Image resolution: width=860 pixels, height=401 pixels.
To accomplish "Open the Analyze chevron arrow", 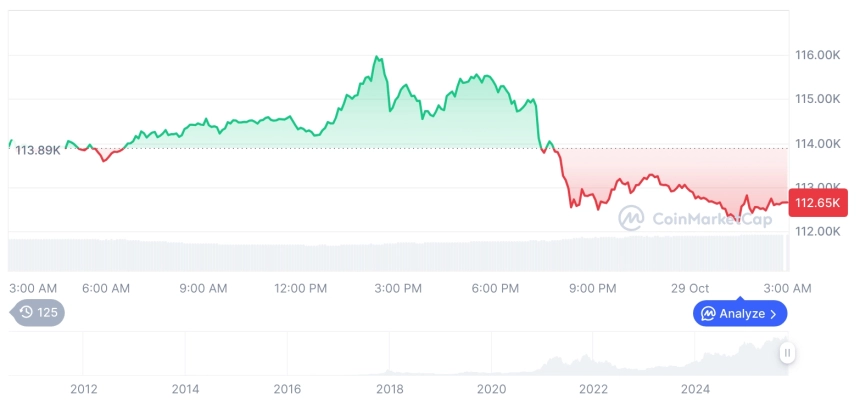I will pyautogui.click(x=773, y=314).
